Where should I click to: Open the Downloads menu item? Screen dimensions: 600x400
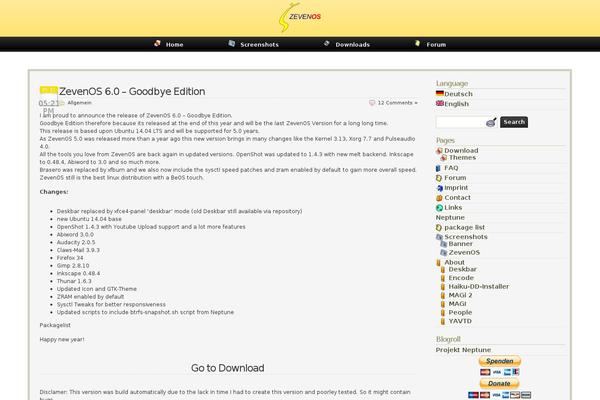click(x=352, y=44)
